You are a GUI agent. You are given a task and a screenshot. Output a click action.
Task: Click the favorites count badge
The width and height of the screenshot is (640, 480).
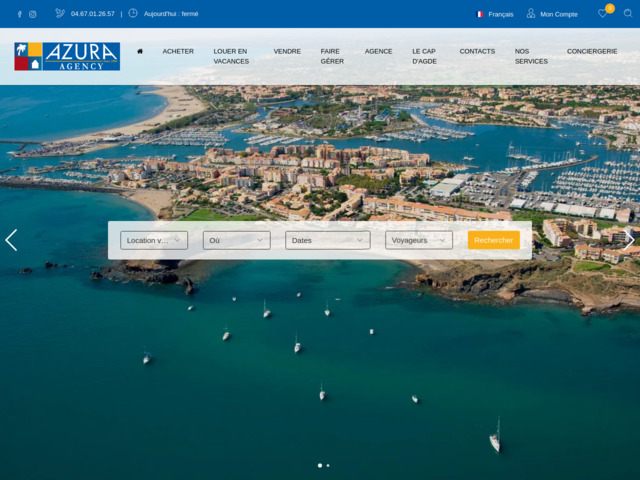pyautogui.click(x=610, y=8)
